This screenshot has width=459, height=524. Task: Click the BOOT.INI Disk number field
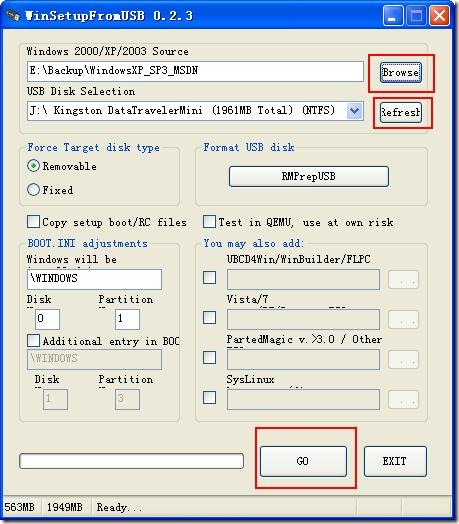point(47,319)
